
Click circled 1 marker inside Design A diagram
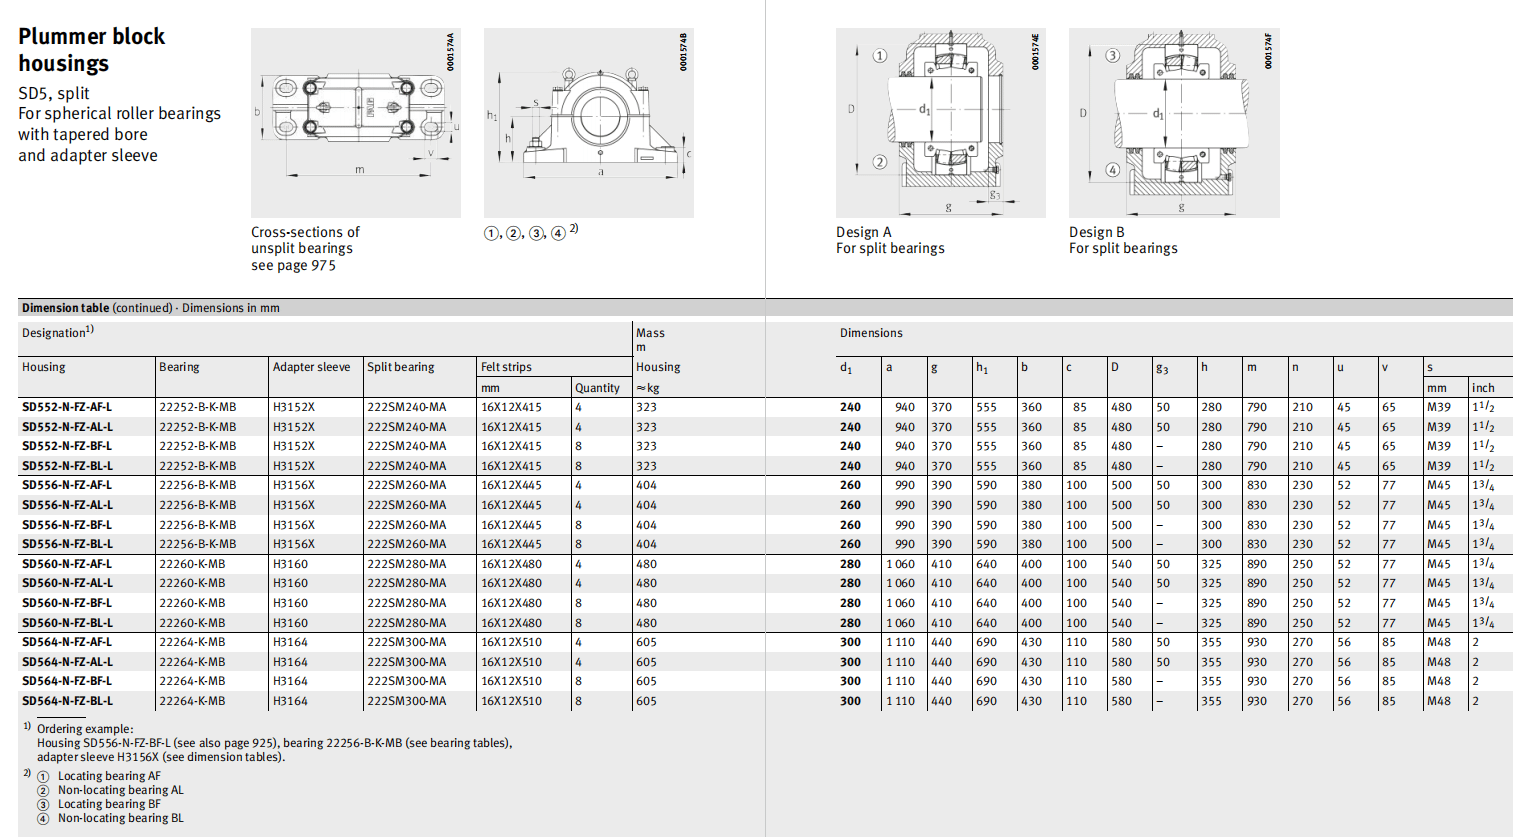click(879, 56)
